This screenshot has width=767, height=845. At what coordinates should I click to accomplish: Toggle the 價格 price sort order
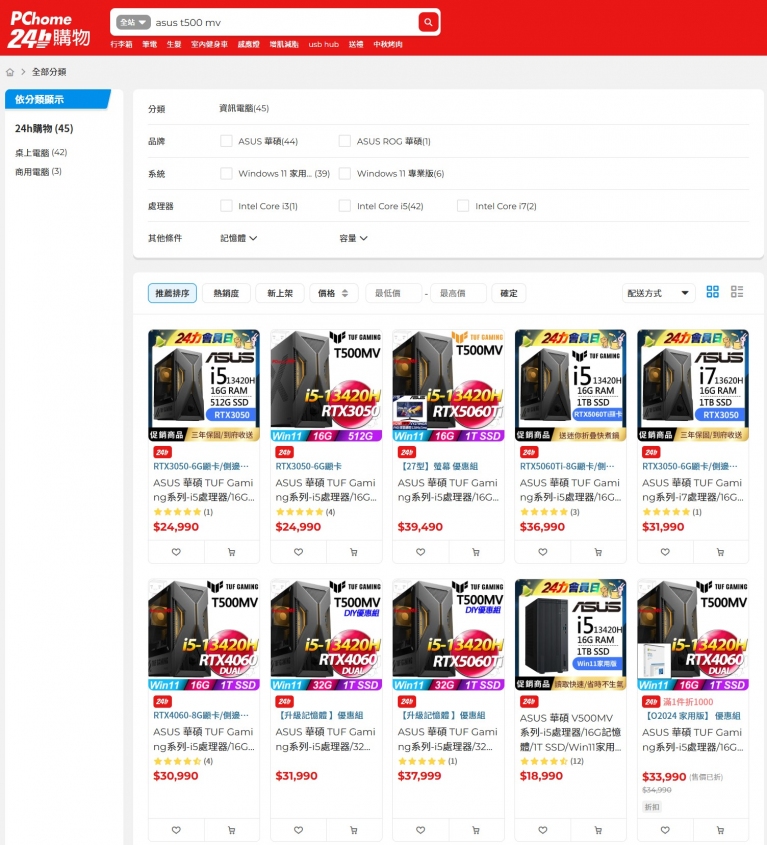tap(333, 293)
